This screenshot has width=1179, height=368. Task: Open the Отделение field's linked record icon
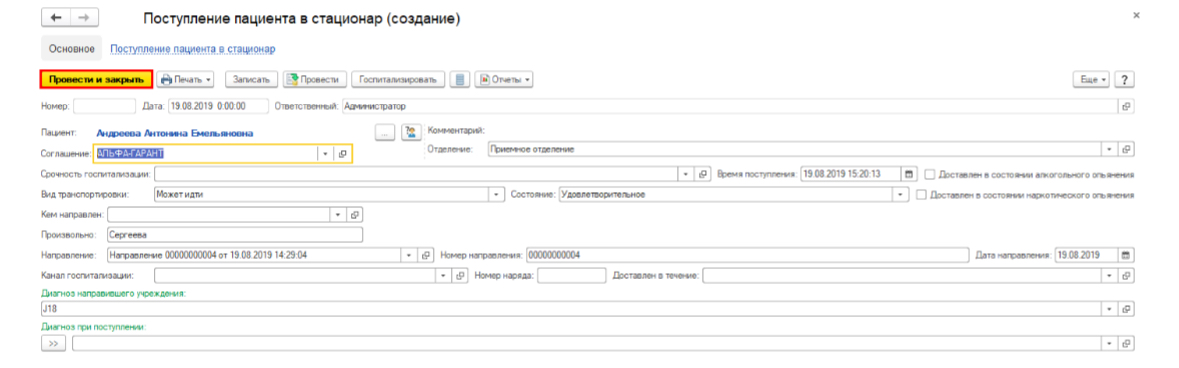point(1126,150)
